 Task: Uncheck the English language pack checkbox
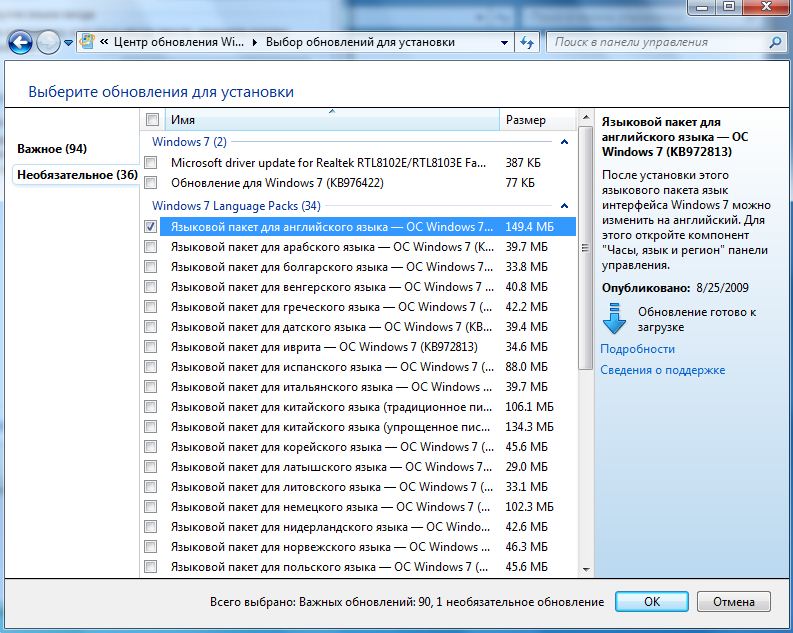coord(151,227)
